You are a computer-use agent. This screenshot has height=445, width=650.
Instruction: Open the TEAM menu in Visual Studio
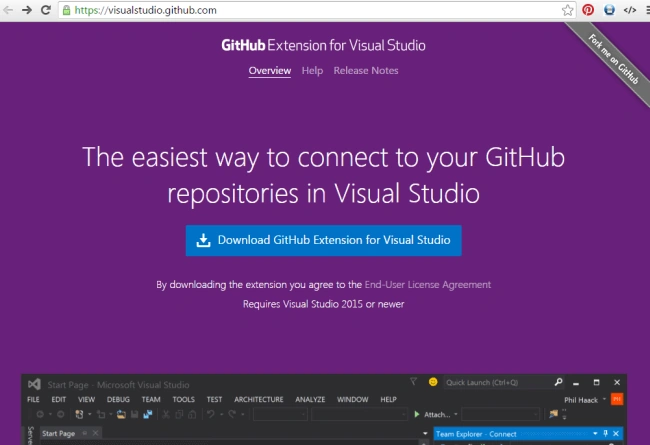pos(151,399)
